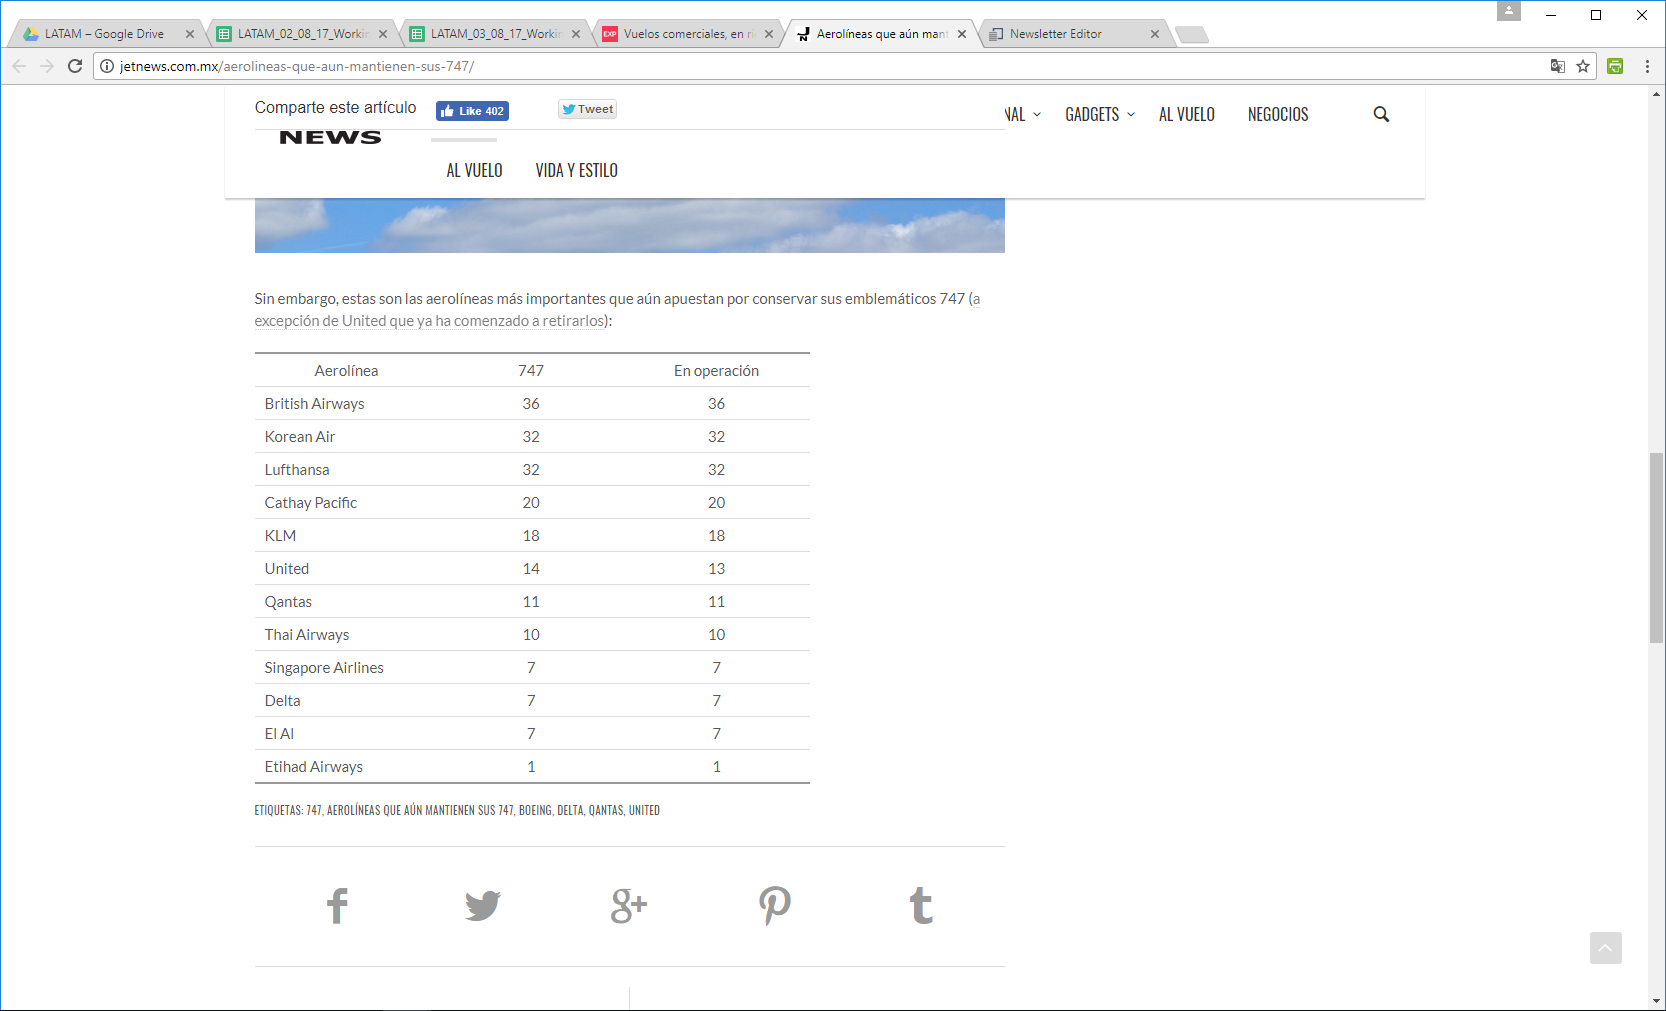Click the Tweet button
Screen dimensions: 1666x1011
click(x=587, y=110)
